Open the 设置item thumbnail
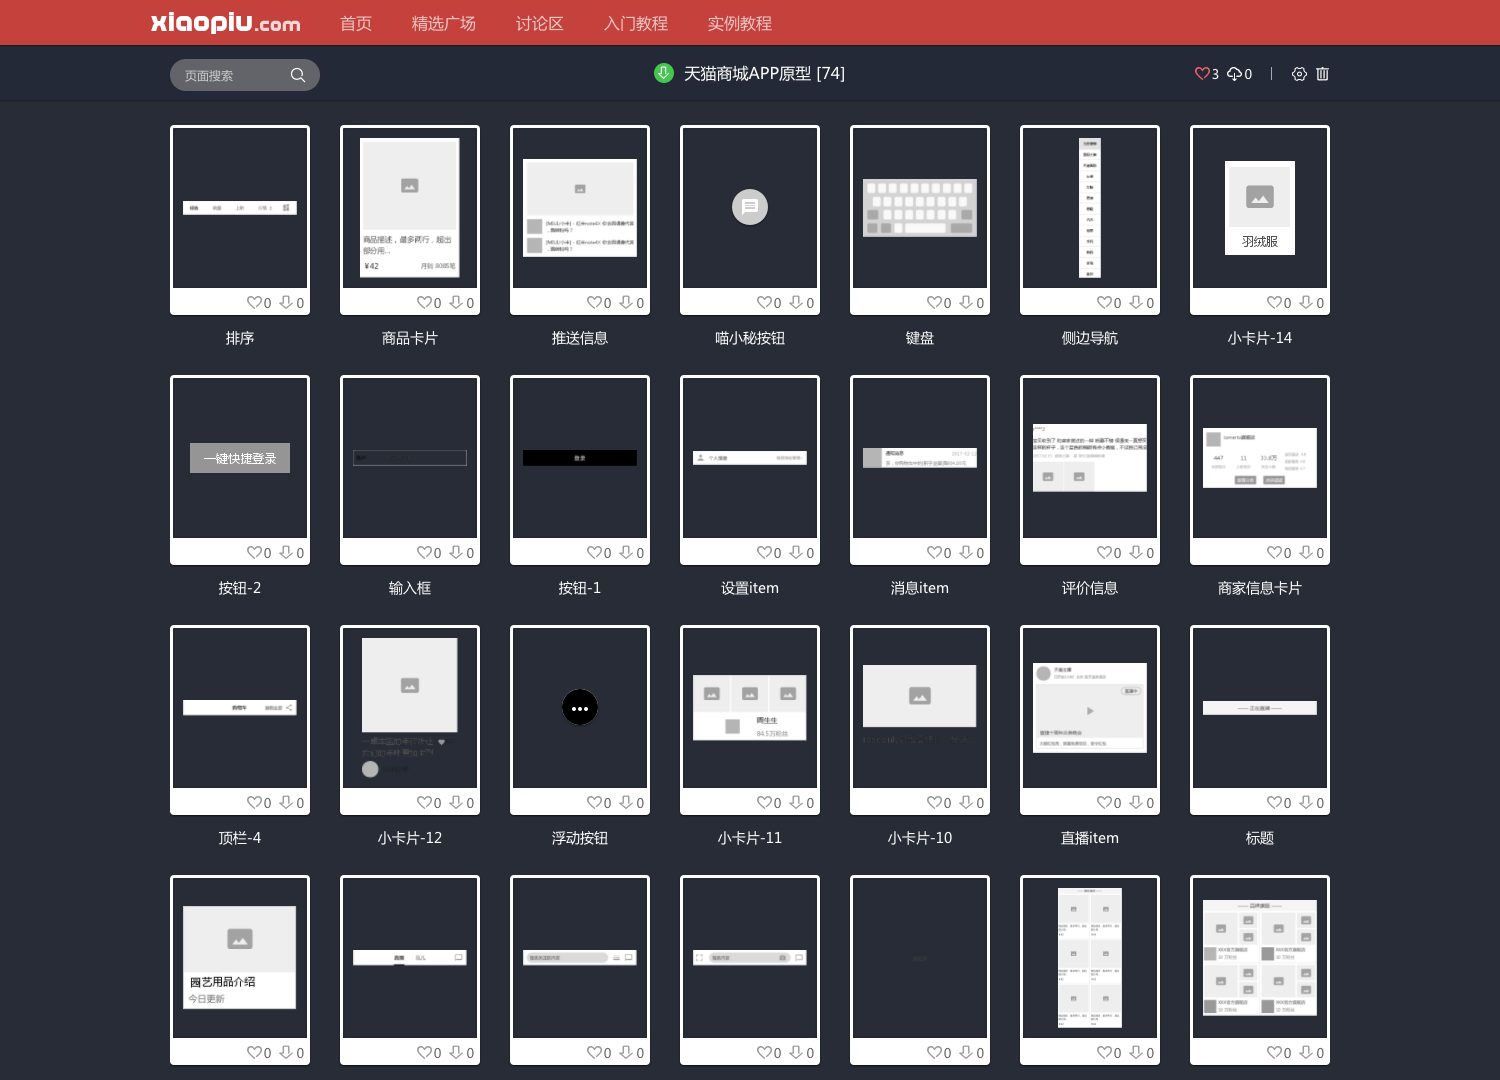 click(750, 458)
